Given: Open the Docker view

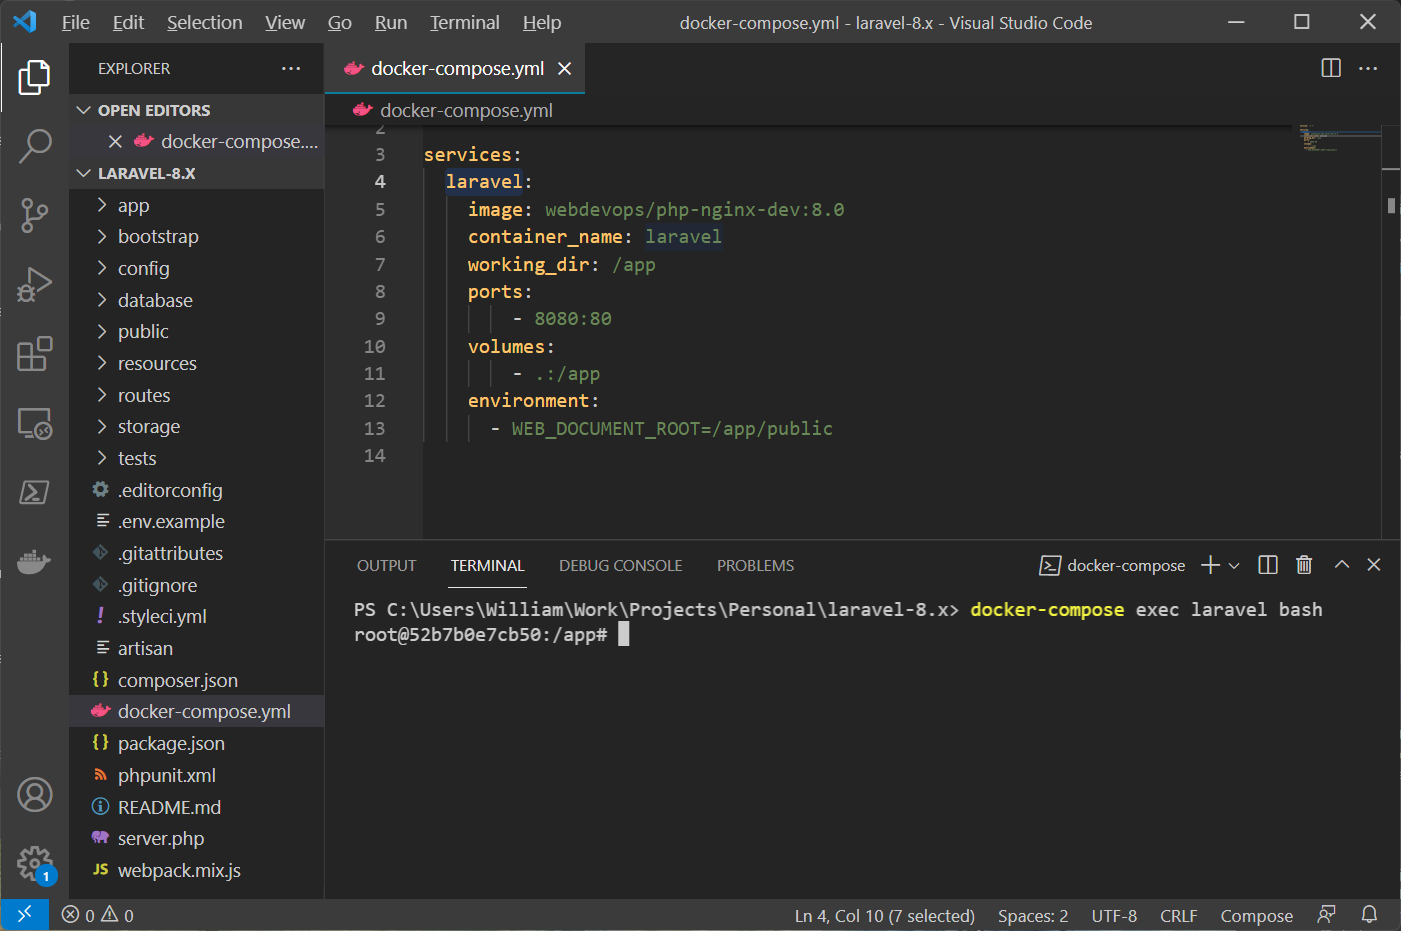Looking at the screenshot, I should pos(34,562).
